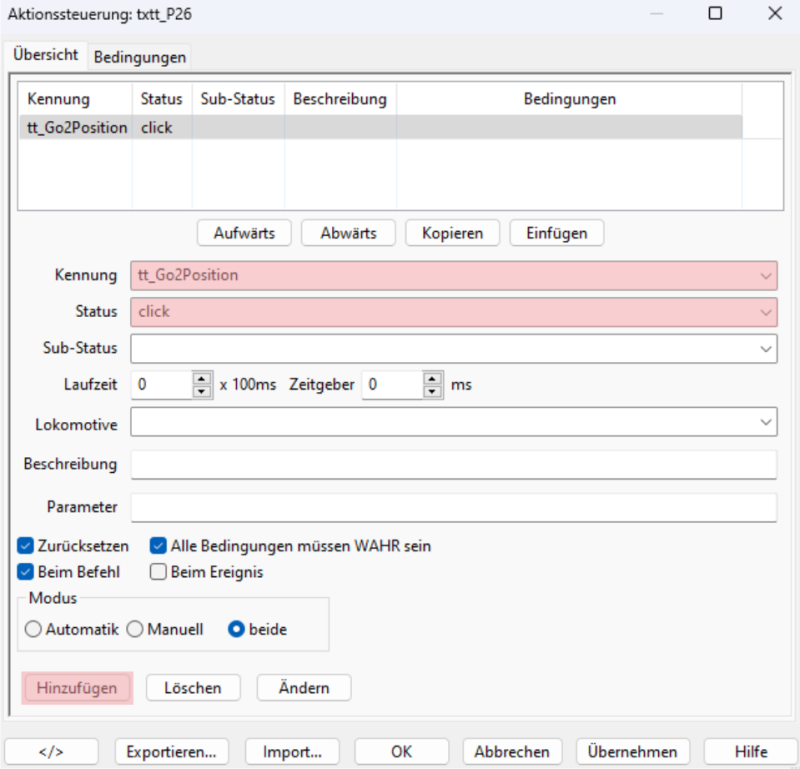Select the Übersicht tab
800x769 pixels.
(46, 55)
